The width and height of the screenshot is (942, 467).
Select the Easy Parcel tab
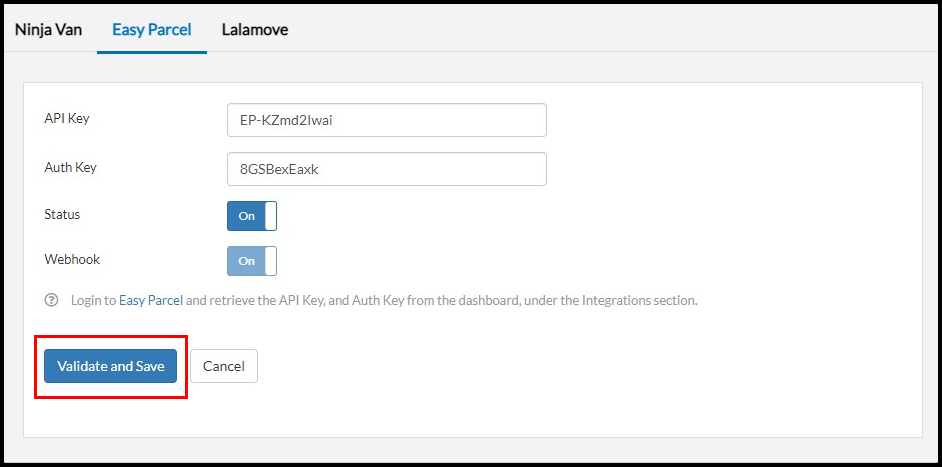pyautogui.click(x=152, y=29)
